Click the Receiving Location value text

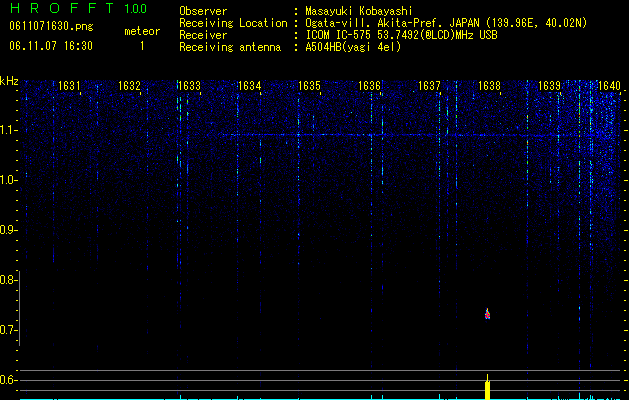(x=446, y=23)
